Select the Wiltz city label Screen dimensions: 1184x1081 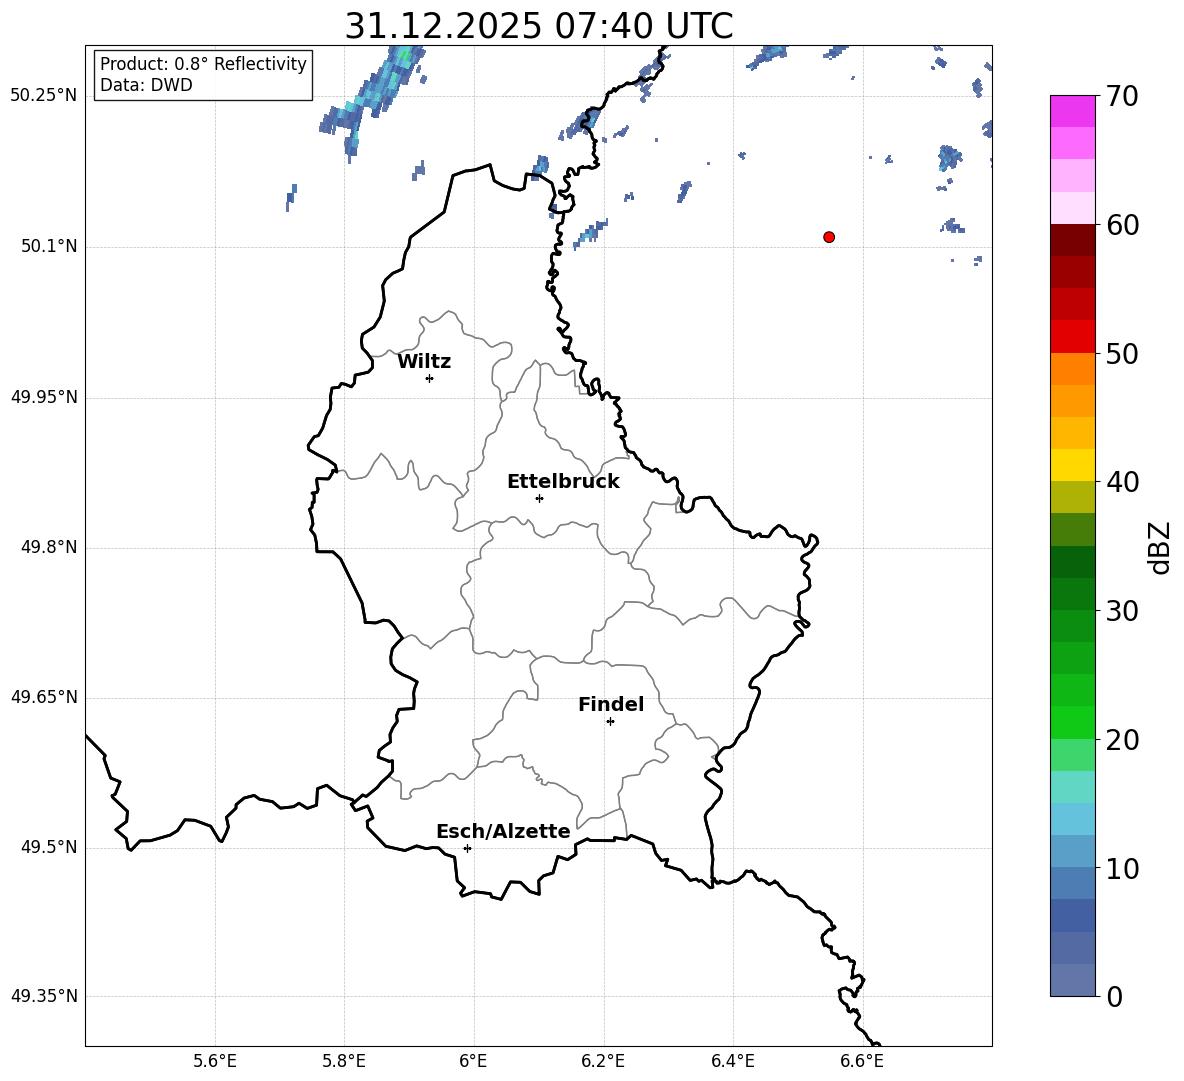[x=424, y=362]
